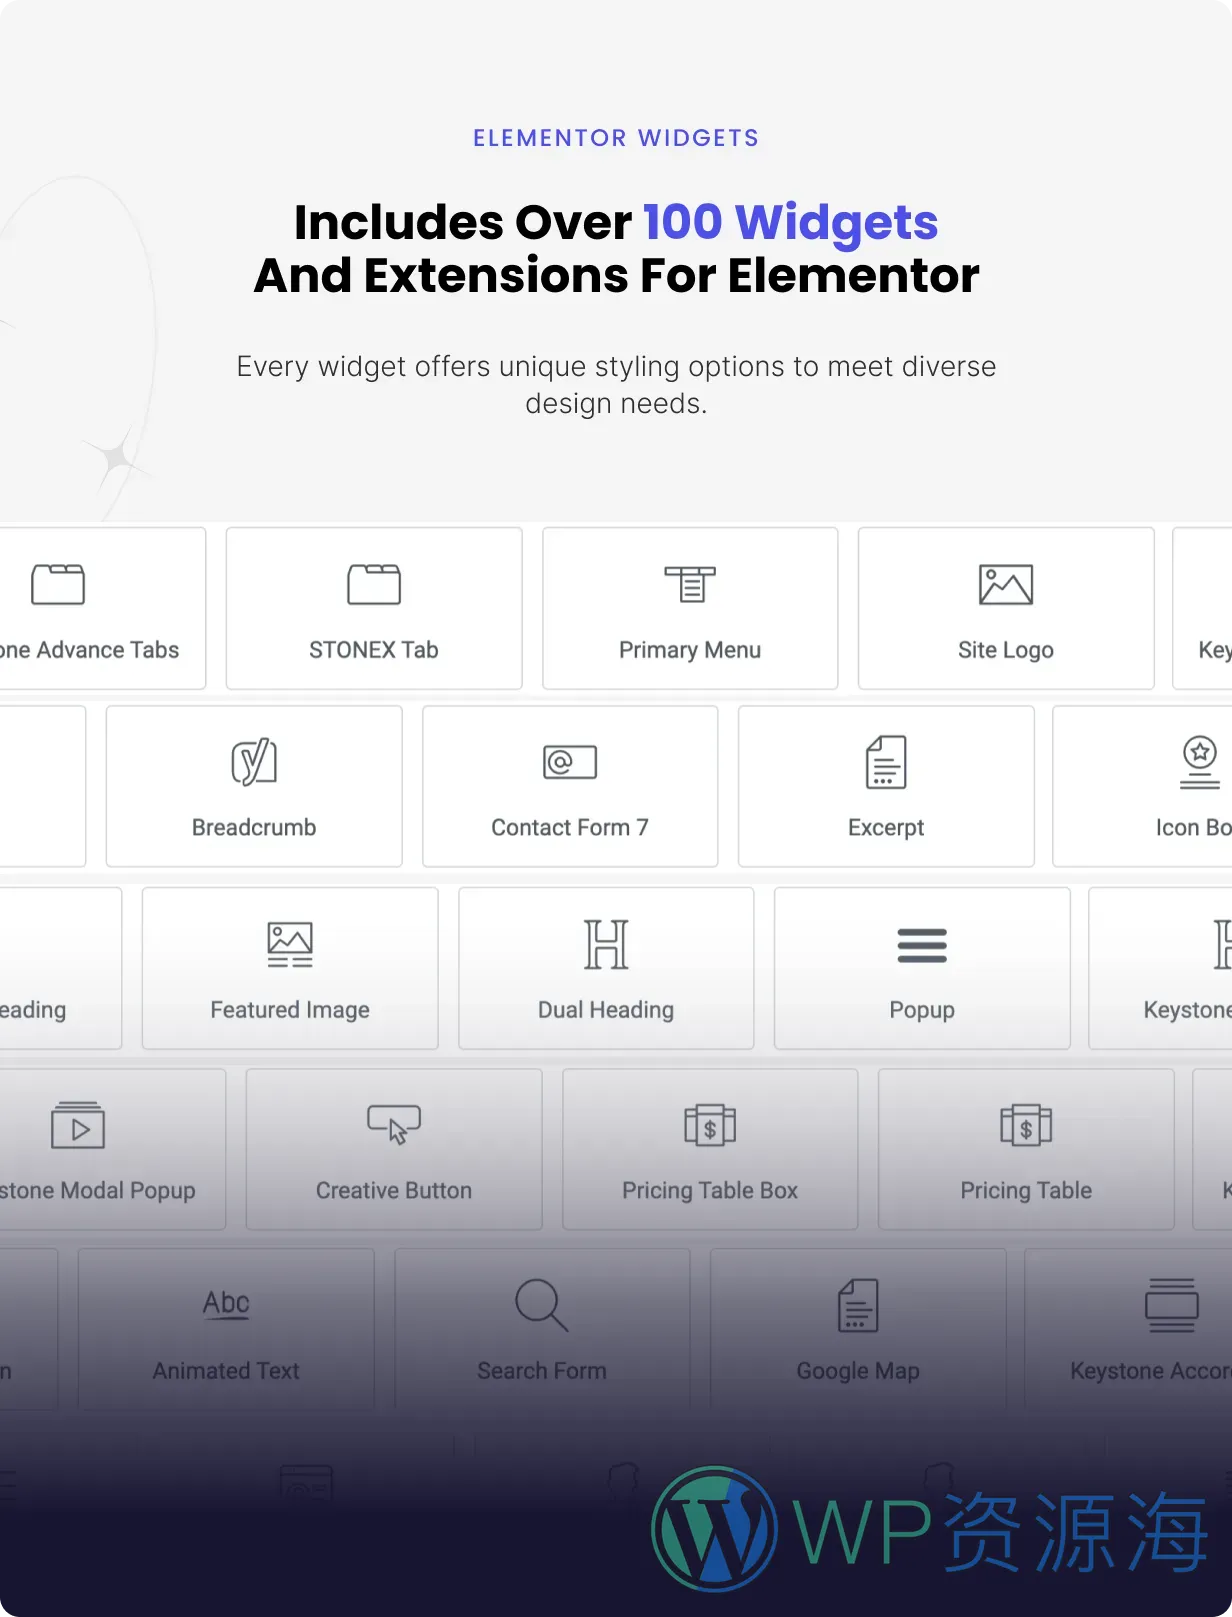Click the Animated Text Abc icon
Viewport: 1232px width, 1617px height.
point(226,1304)
